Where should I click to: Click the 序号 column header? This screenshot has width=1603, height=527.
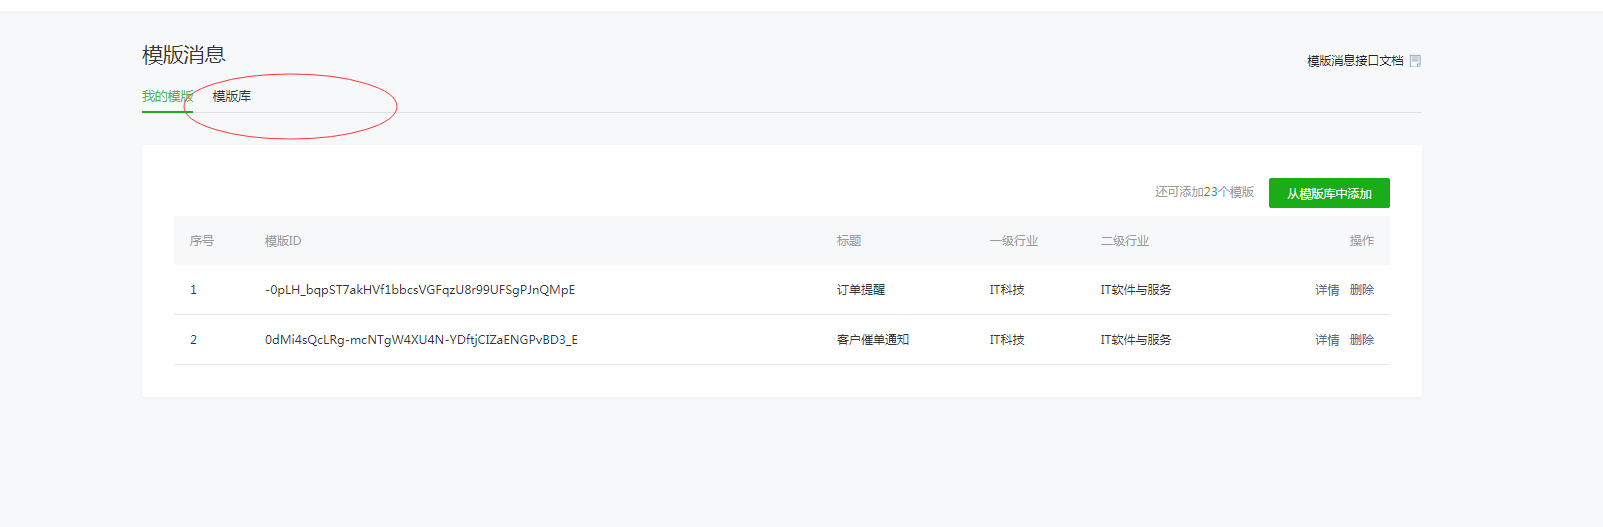(x=201, y=241)
